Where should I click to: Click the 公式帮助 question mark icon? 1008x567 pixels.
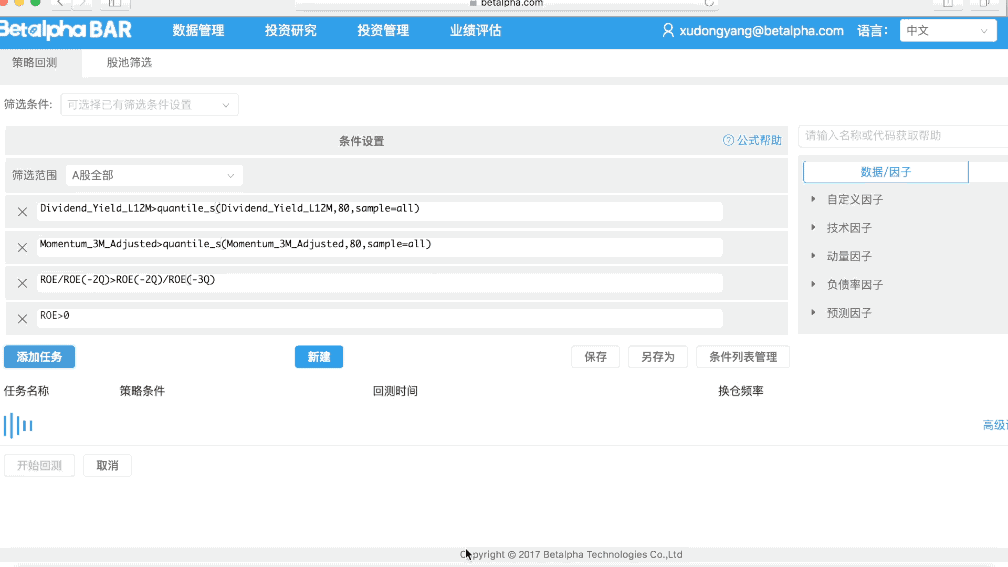pyautogui.click(x=728, y=140)
